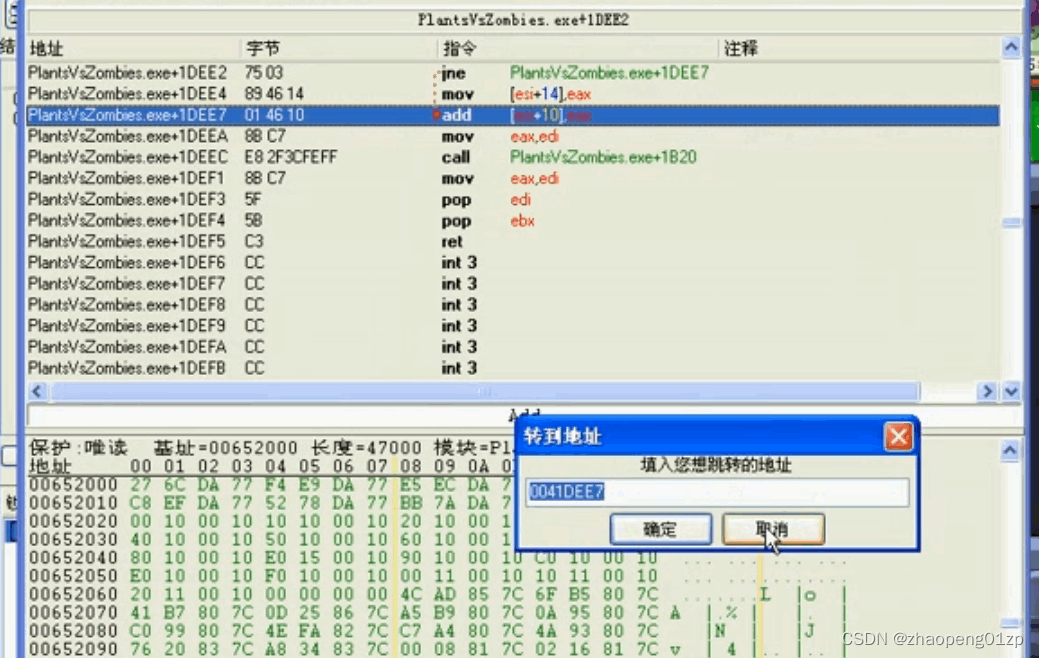1039x658 pixels.
Task: Select the row PlantsVsZombies.exe+1DEF5 ret
Action: pos(513,242)
